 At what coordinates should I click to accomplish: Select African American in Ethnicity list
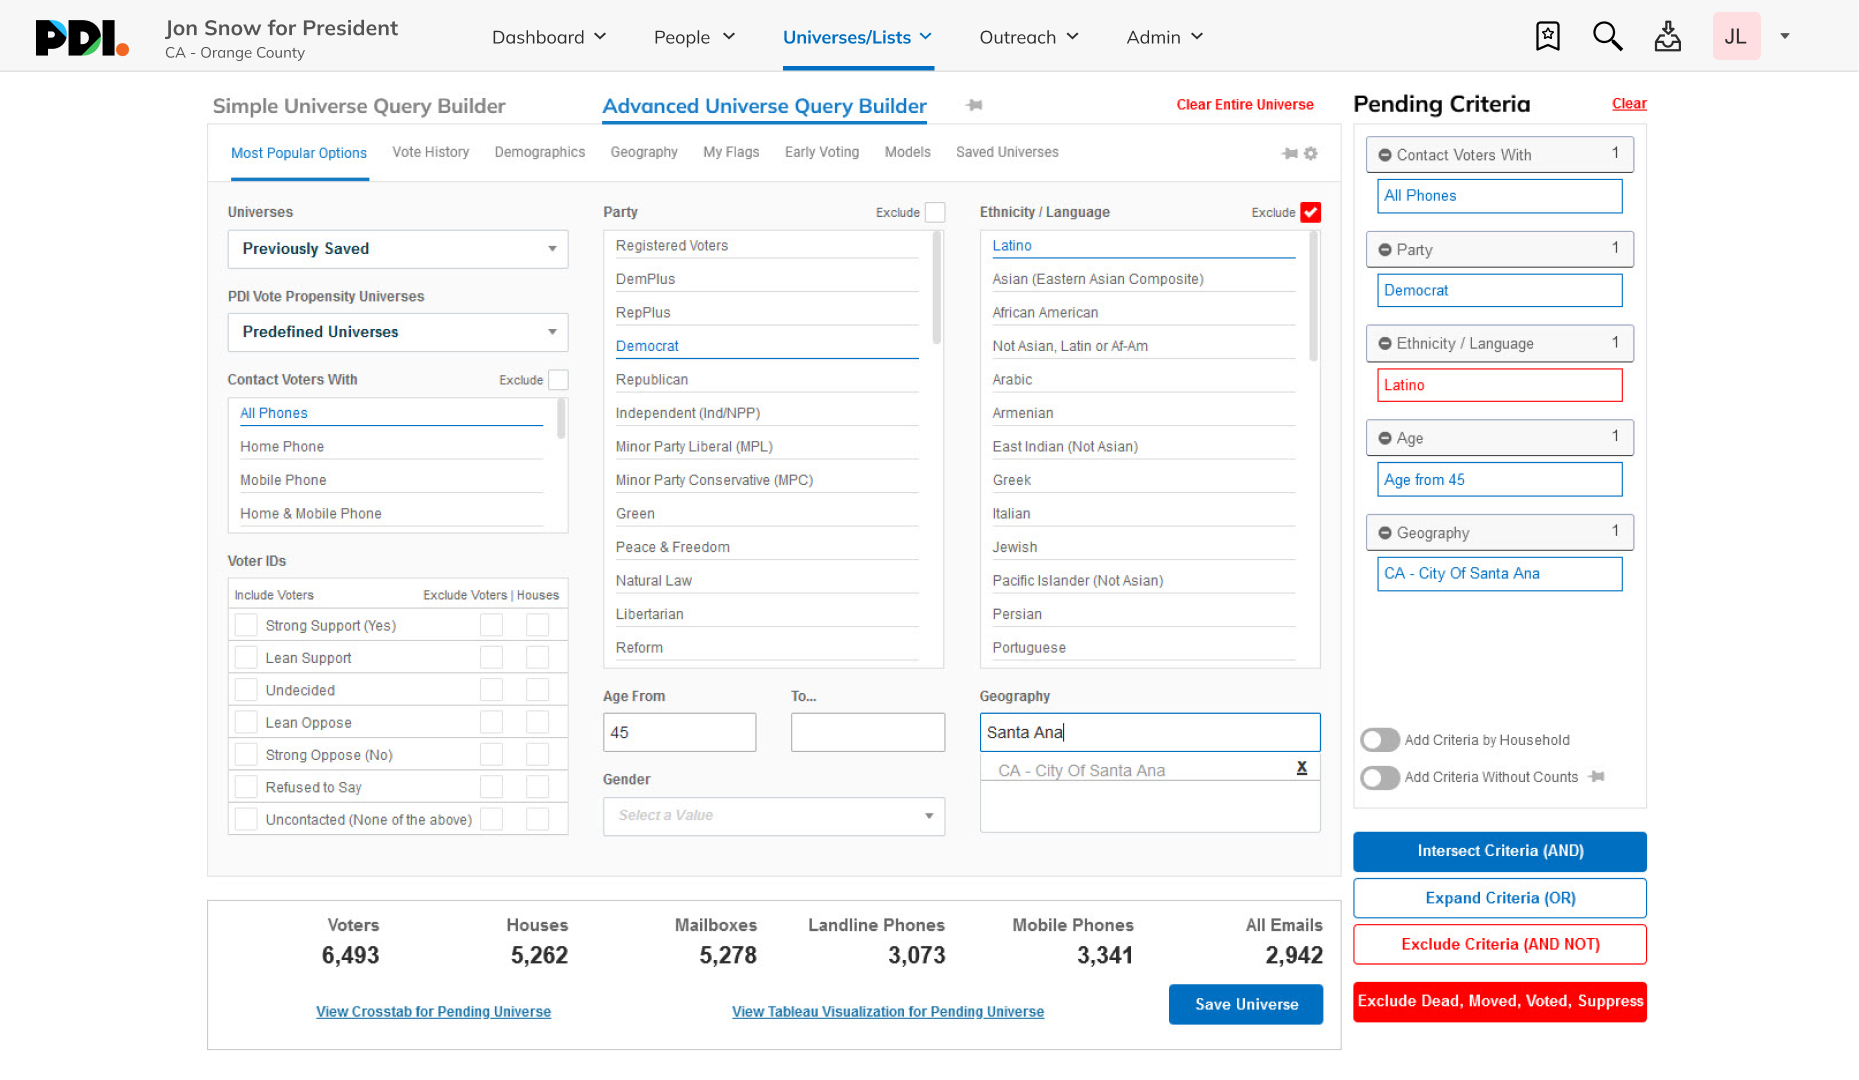point(1143,313)
